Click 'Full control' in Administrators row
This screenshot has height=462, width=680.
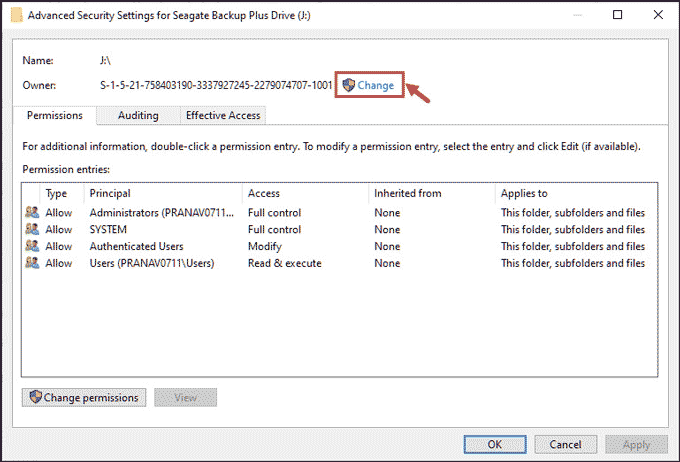[x=274, y=213]
